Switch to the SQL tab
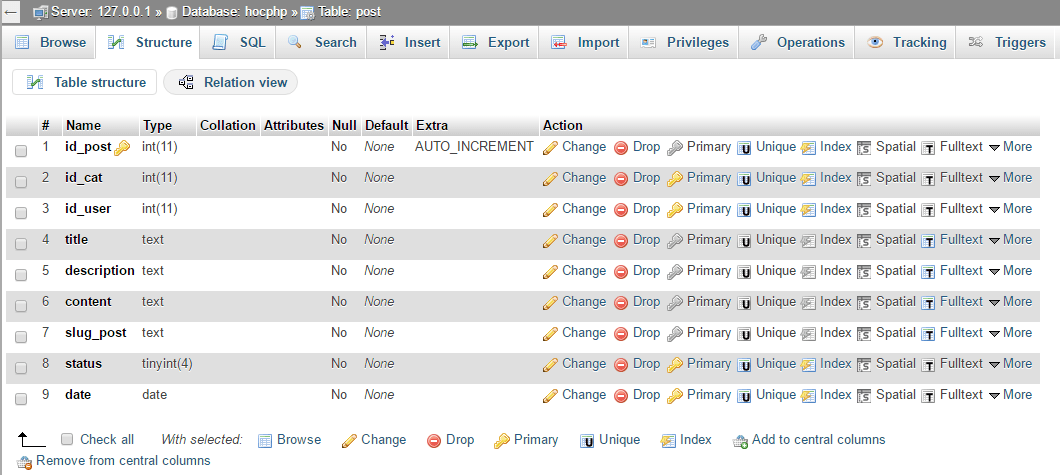This screenshot has height=475, width=1060. click(239, 42)
